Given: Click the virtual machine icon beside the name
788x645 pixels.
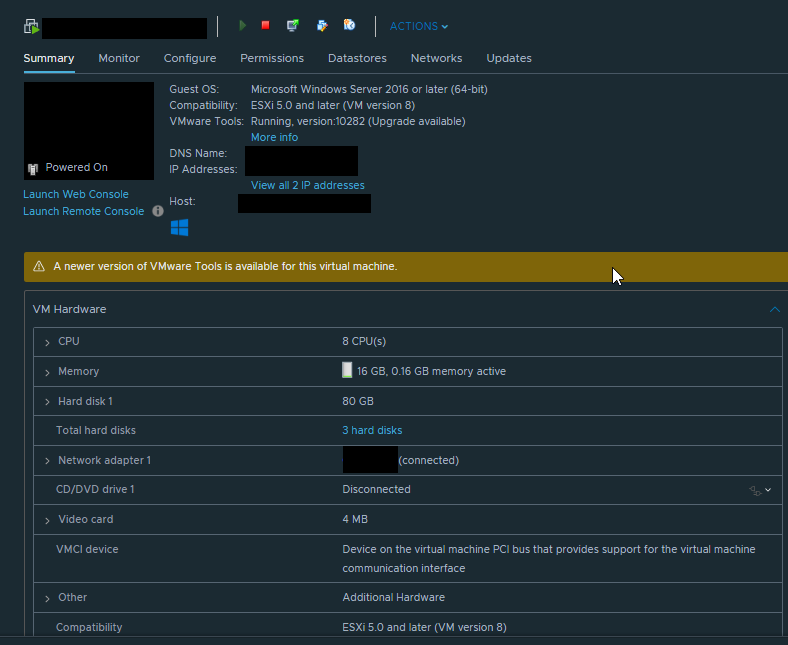Looking at the screenshot, I should coord(31,26).
